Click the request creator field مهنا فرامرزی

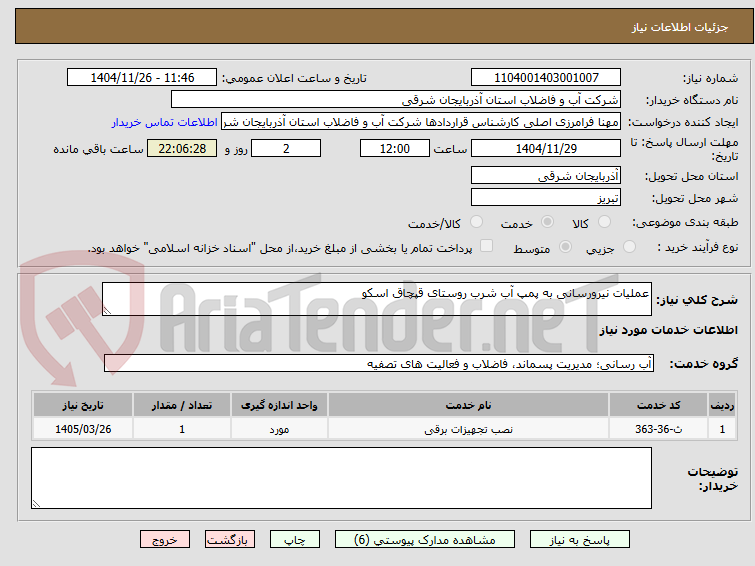pos(421,122)
